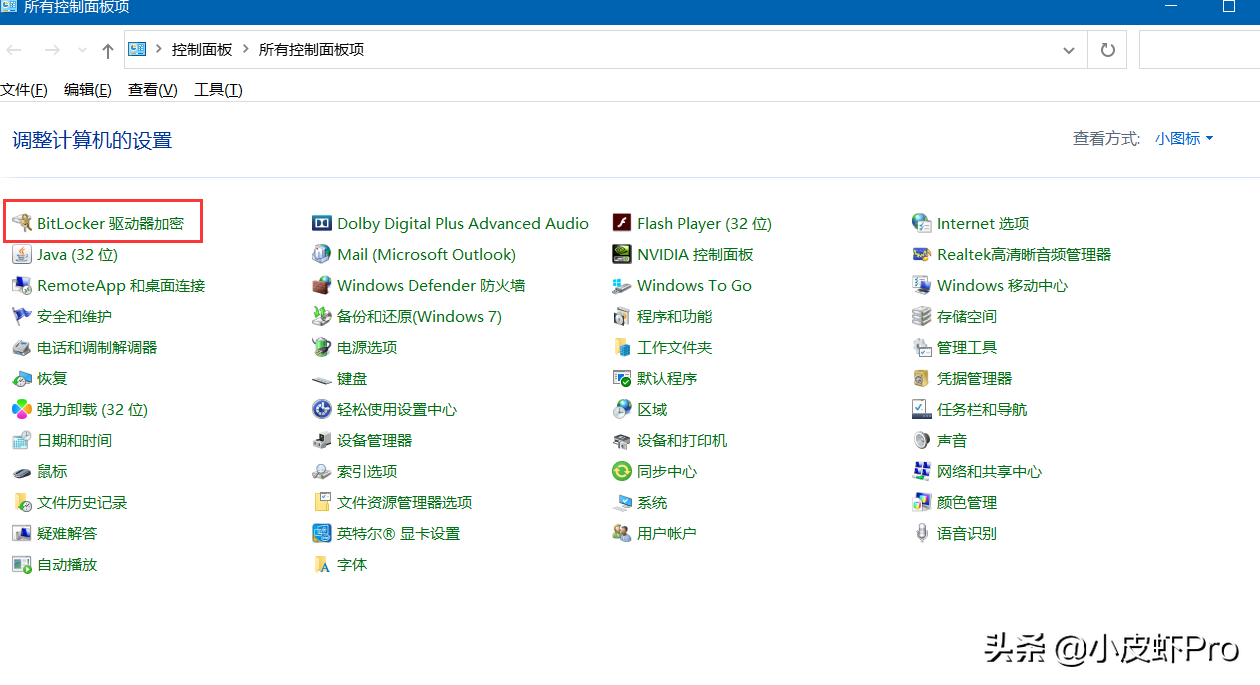Open the Internet 选项 globe icon

(x=922, y=223)
